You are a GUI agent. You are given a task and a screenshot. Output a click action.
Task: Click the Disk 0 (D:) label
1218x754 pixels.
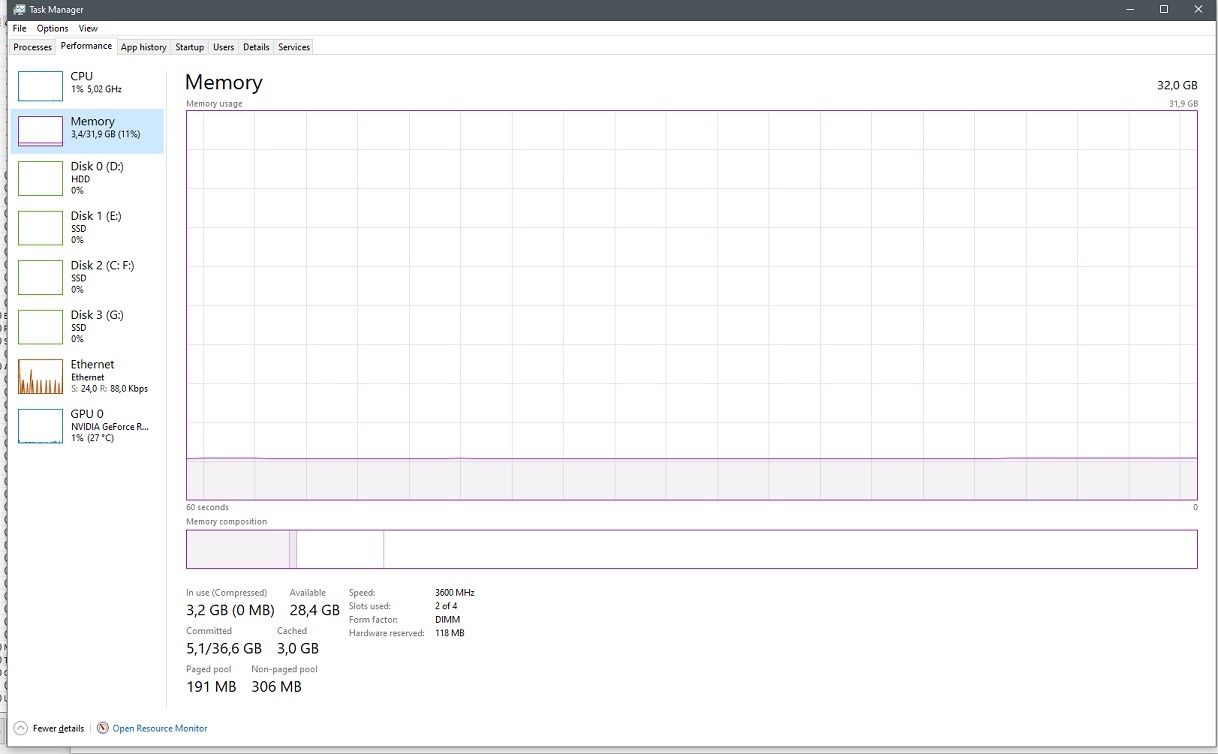click(97, 166)
